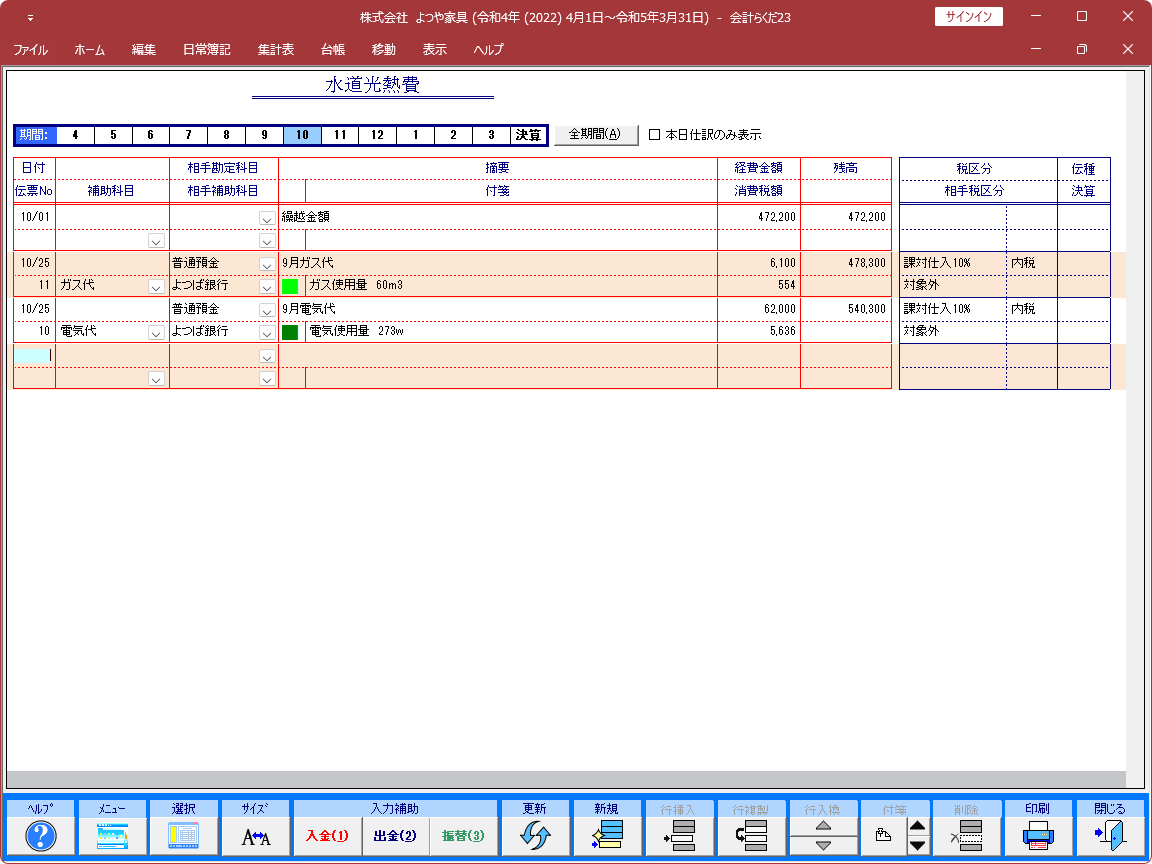The width and height of the screenshot is (1152, 864).
Task: Select period month 6 tab
Action: click(151, 135)
